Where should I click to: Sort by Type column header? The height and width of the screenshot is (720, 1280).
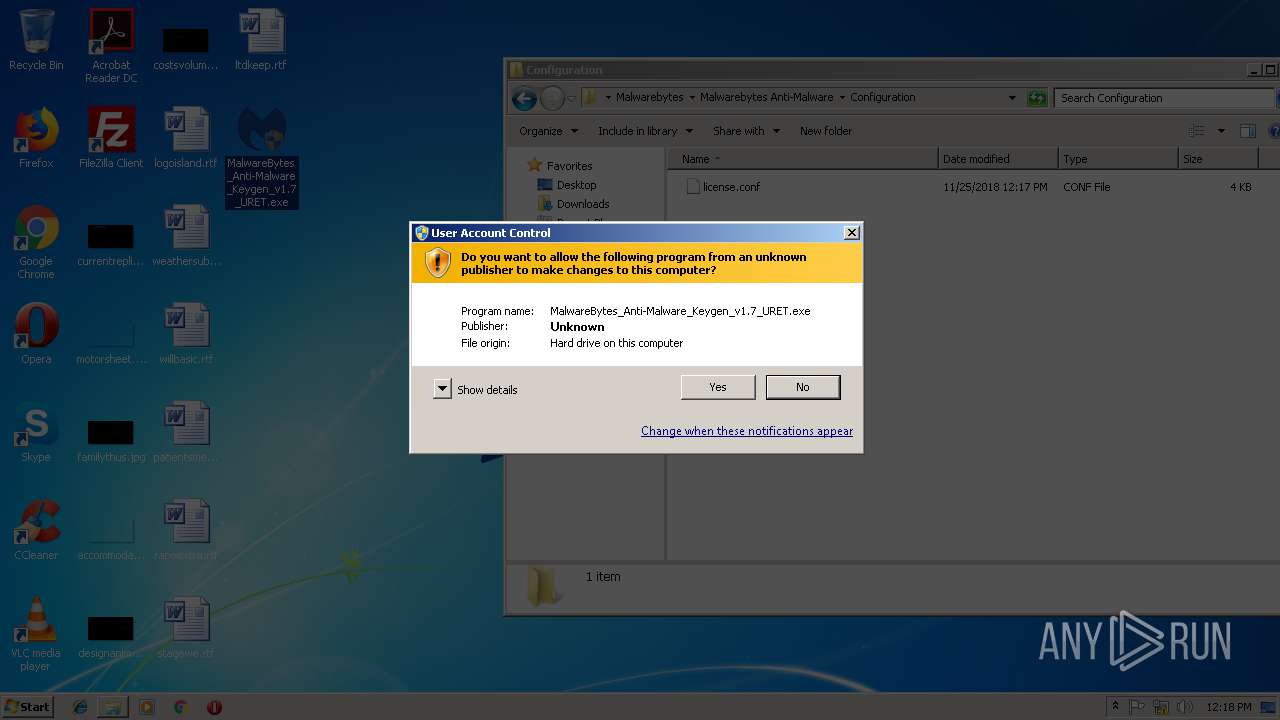pyautogui.click(x=1118, y=159)
